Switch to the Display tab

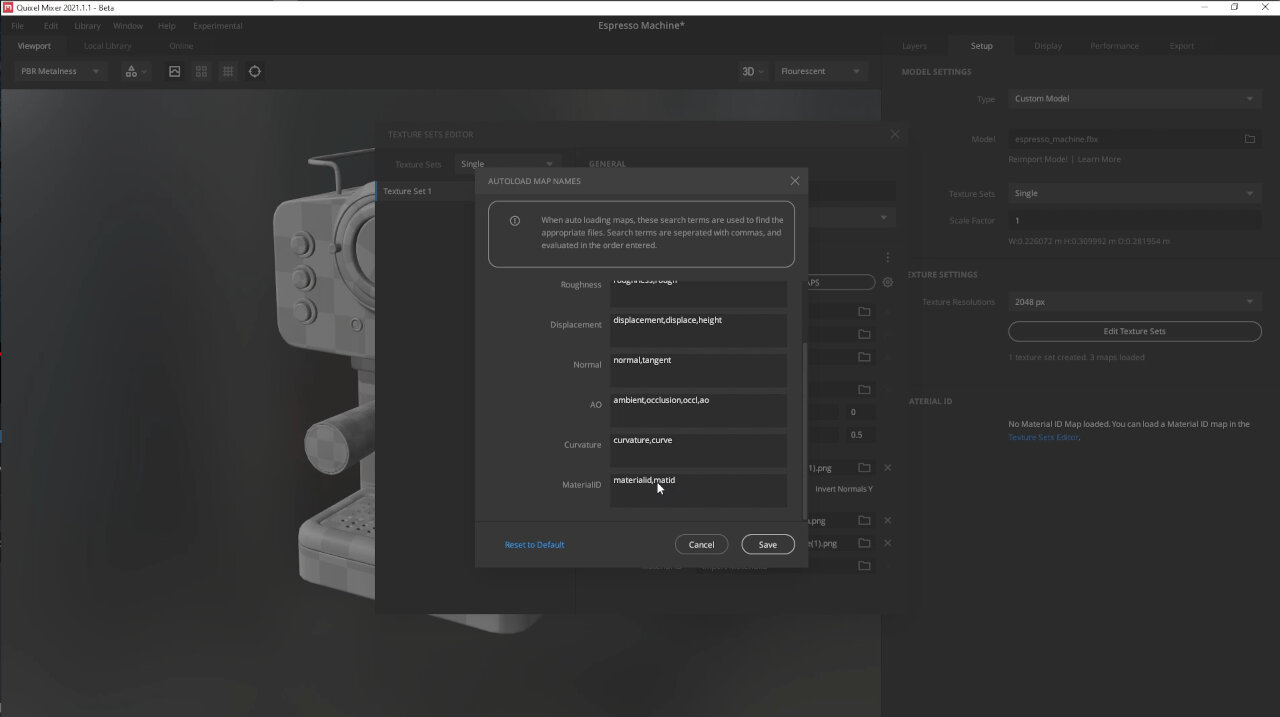(1047, 45)
